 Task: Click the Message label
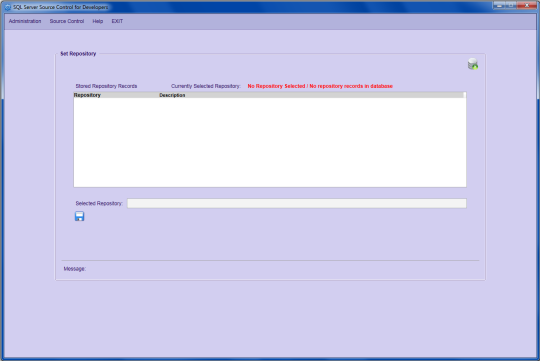pos(74,269)
